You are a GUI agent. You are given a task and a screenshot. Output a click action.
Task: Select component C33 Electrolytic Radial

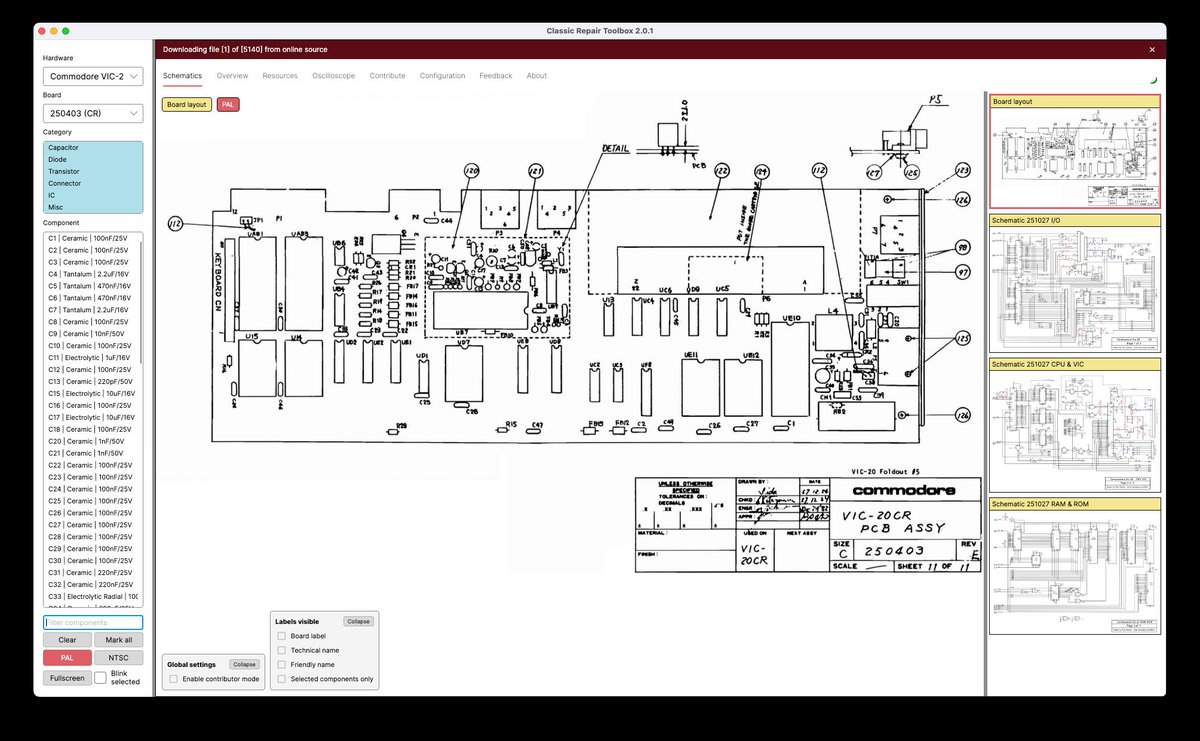(x=91, y=596)
